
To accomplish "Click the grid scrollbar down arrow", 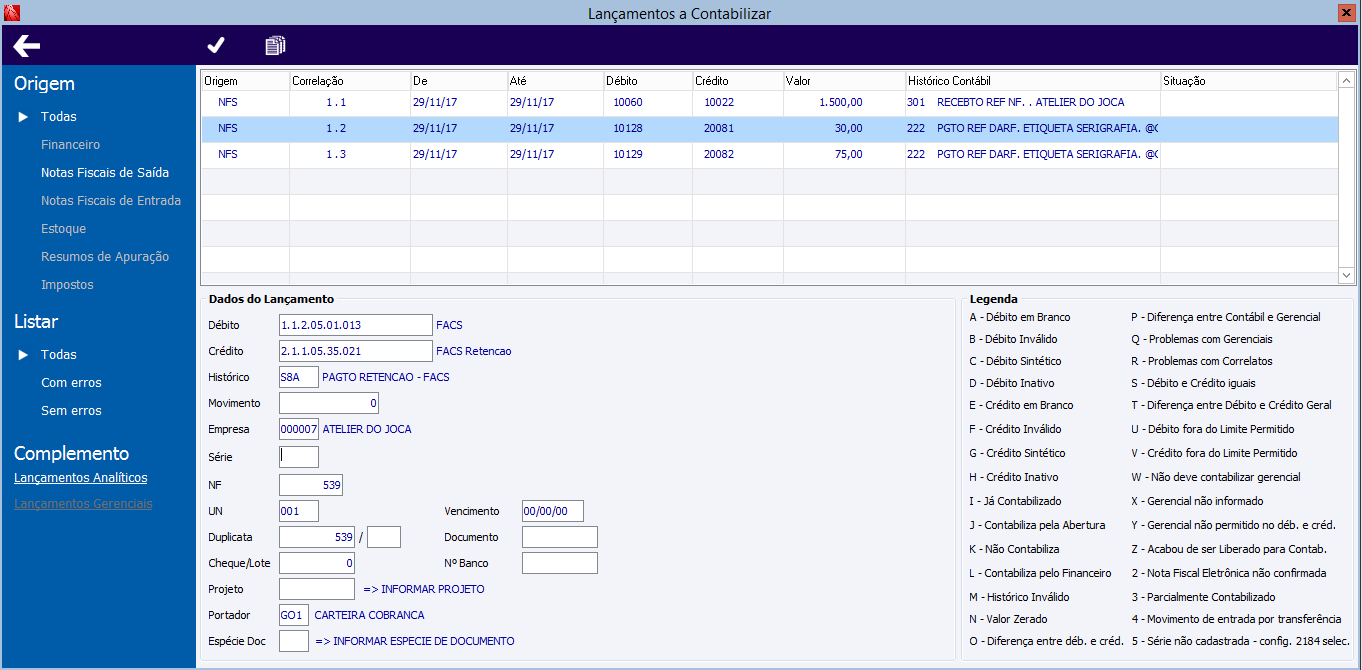I will 1346,274.
